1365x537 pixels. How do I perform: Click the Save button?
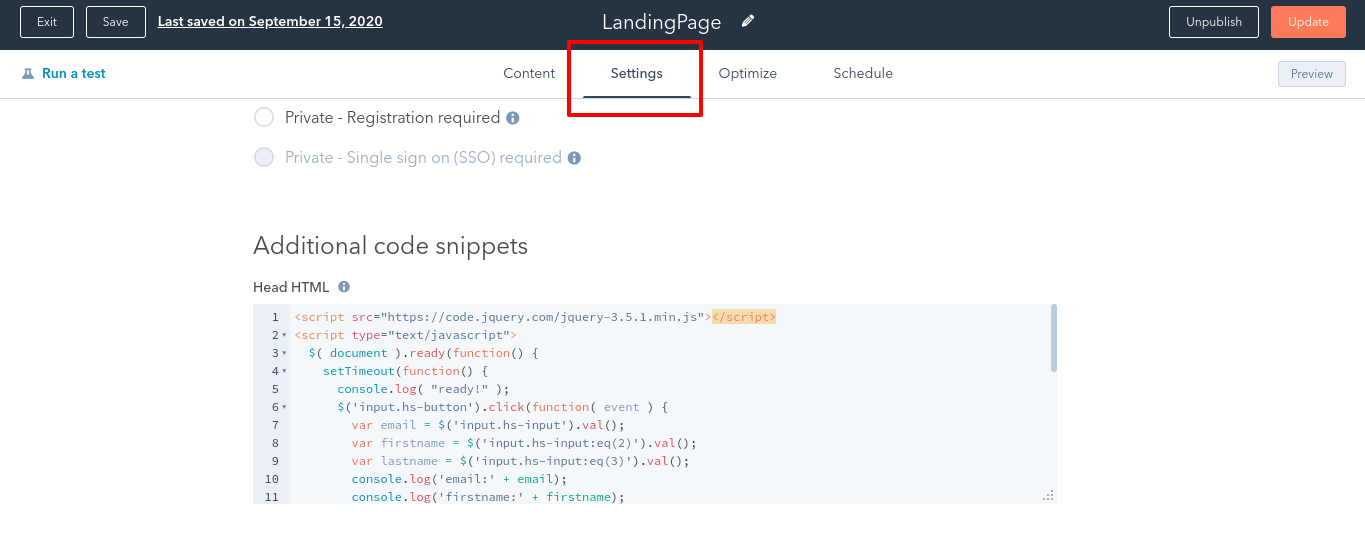coord(116,22)
